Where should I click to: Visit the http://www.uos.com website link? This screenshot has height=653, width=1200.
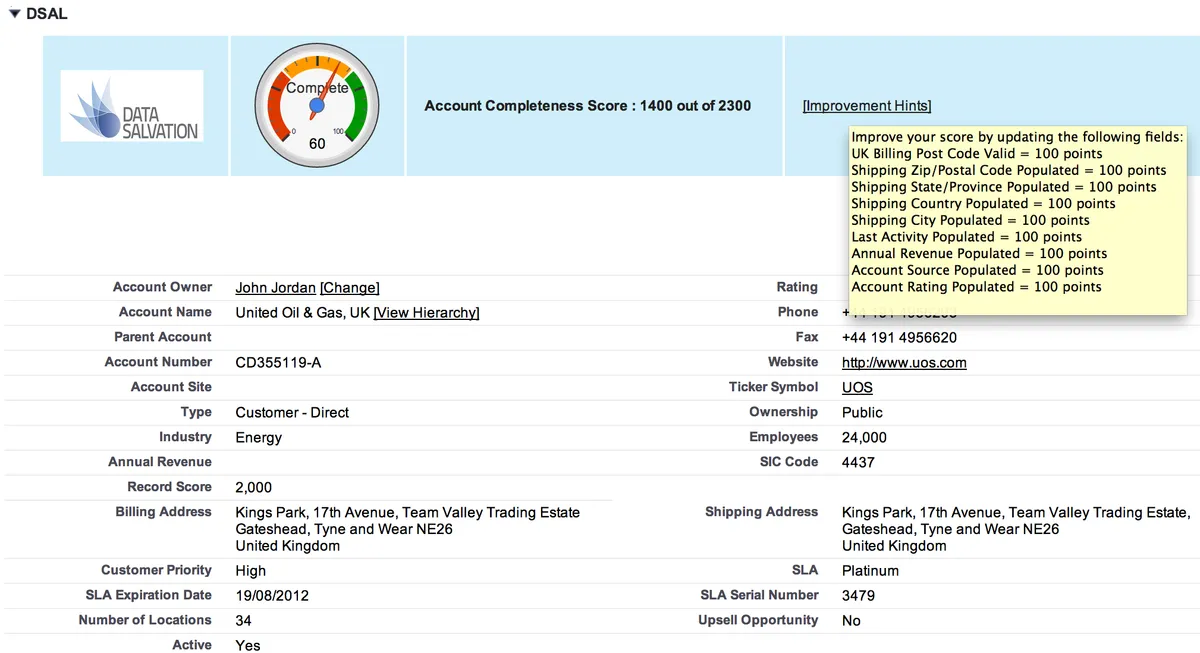click(904, 363)
